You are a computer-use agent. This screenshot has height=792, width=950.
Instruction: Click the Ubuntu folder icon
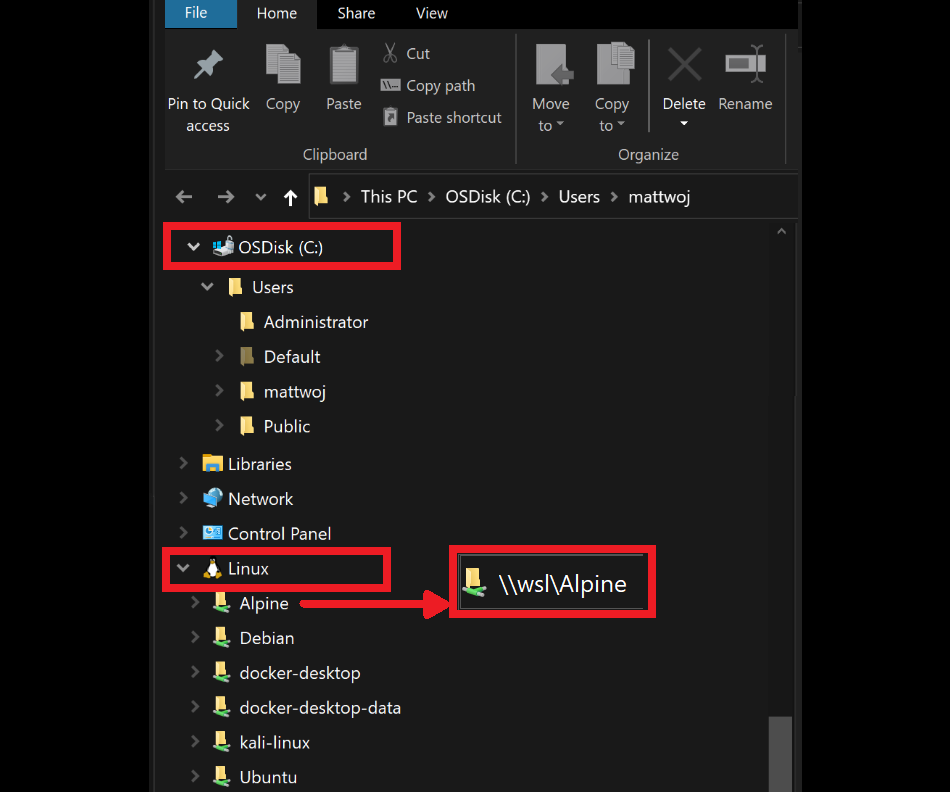point(221,776)
